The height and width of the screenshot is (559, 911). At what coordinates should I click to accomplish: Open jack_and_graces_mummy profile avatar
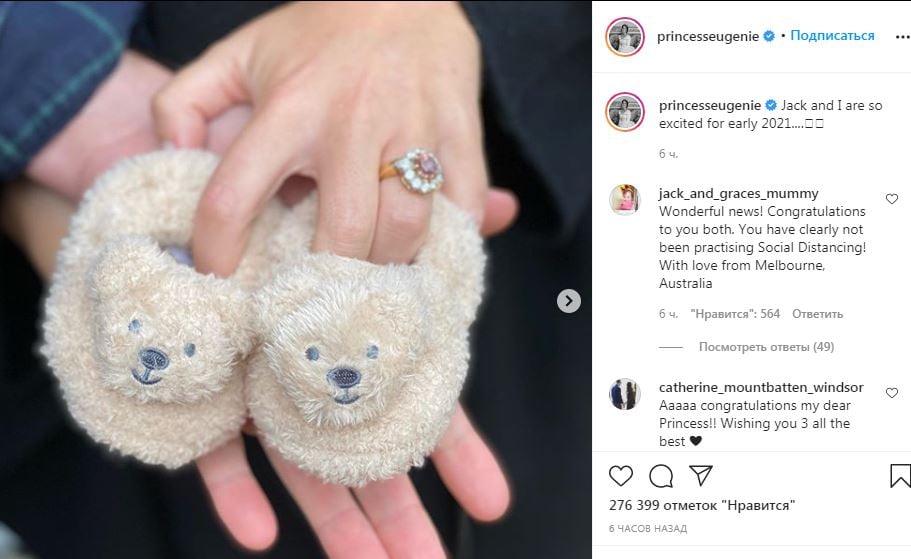625,200
